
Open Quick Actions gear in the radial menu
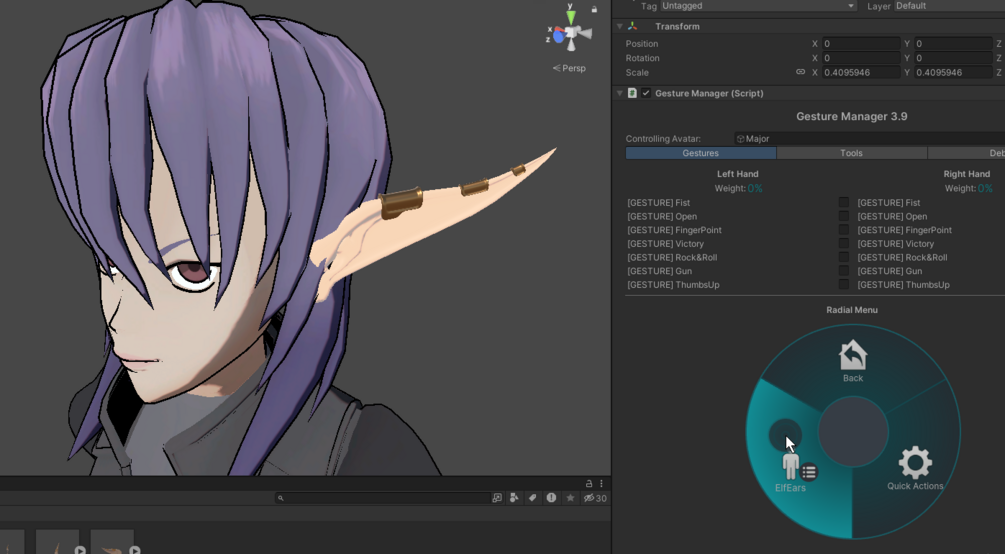915,462
